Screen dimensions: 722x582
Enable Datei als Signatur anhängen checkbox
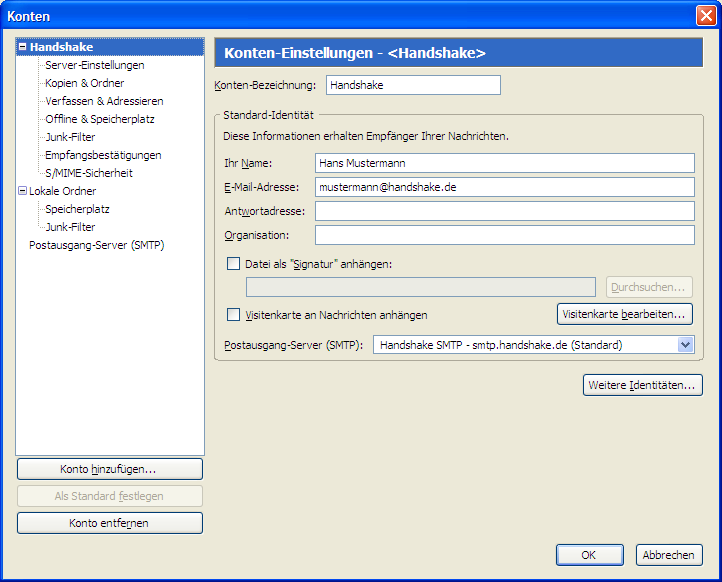point(233,263)
